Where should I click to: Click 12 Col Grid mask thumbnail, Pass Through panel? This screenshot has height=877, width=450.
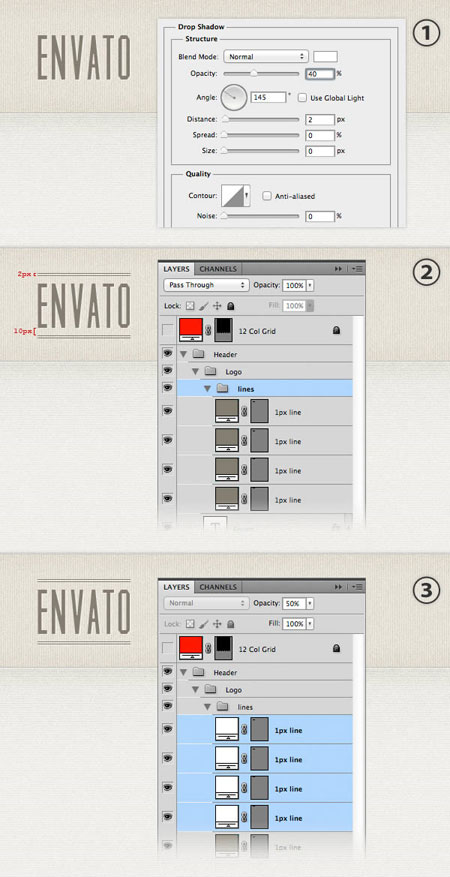(223, 331)
